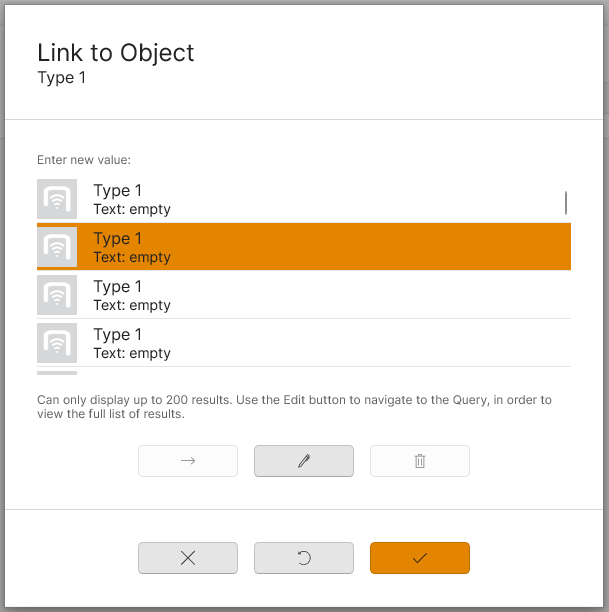Click the highlighted orange entry's sensor icon
The height and width of the screenshot is (612, 609).
click(57, 247)
